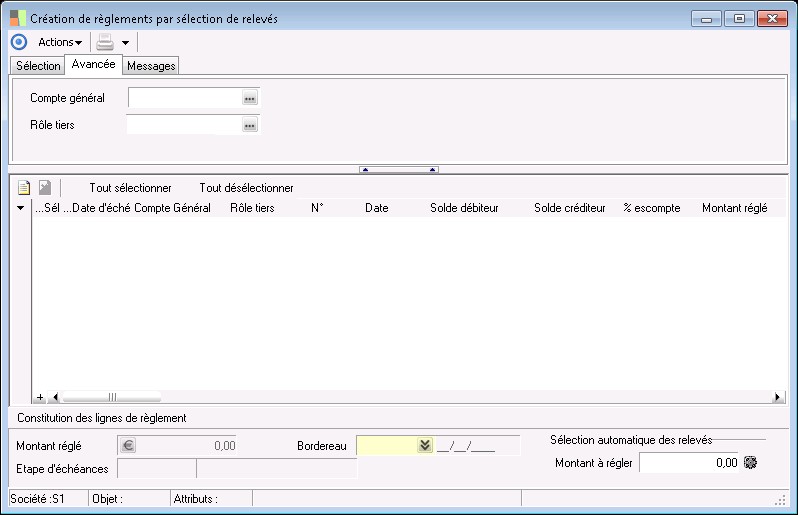Click the Rôle tiers column header
Screen dimensions: 798x515
click(x=252, y=208)
